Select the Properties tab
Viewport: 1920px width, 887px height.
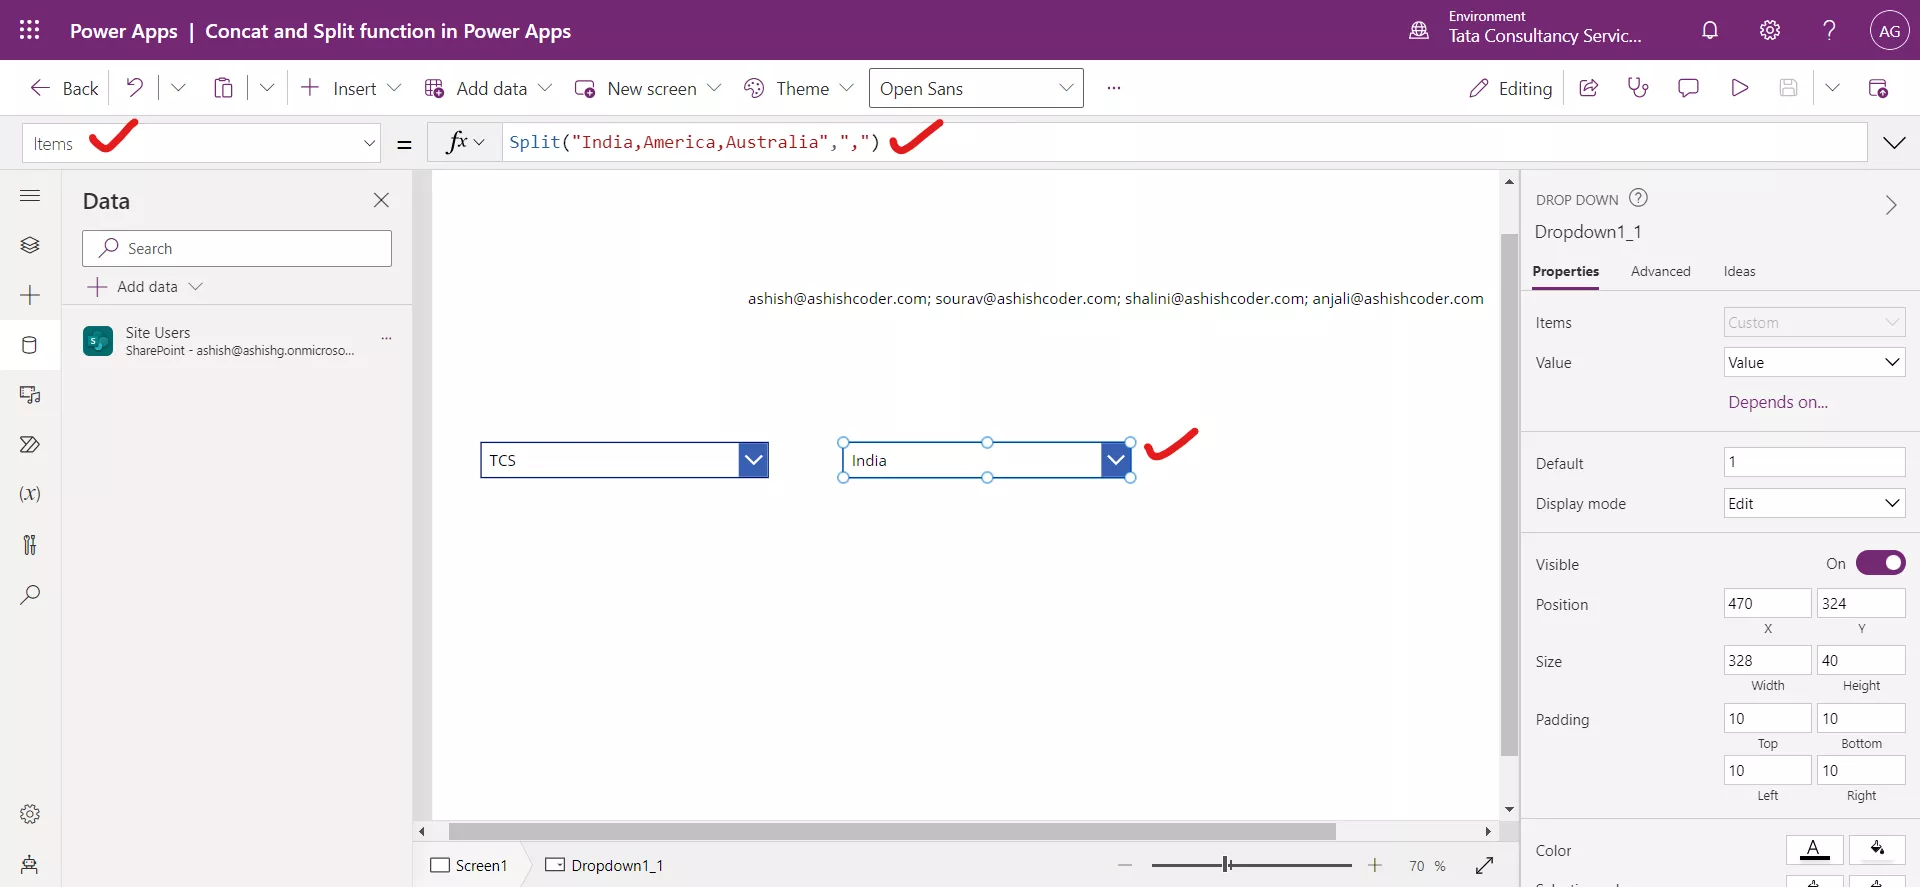(1565, 271)
